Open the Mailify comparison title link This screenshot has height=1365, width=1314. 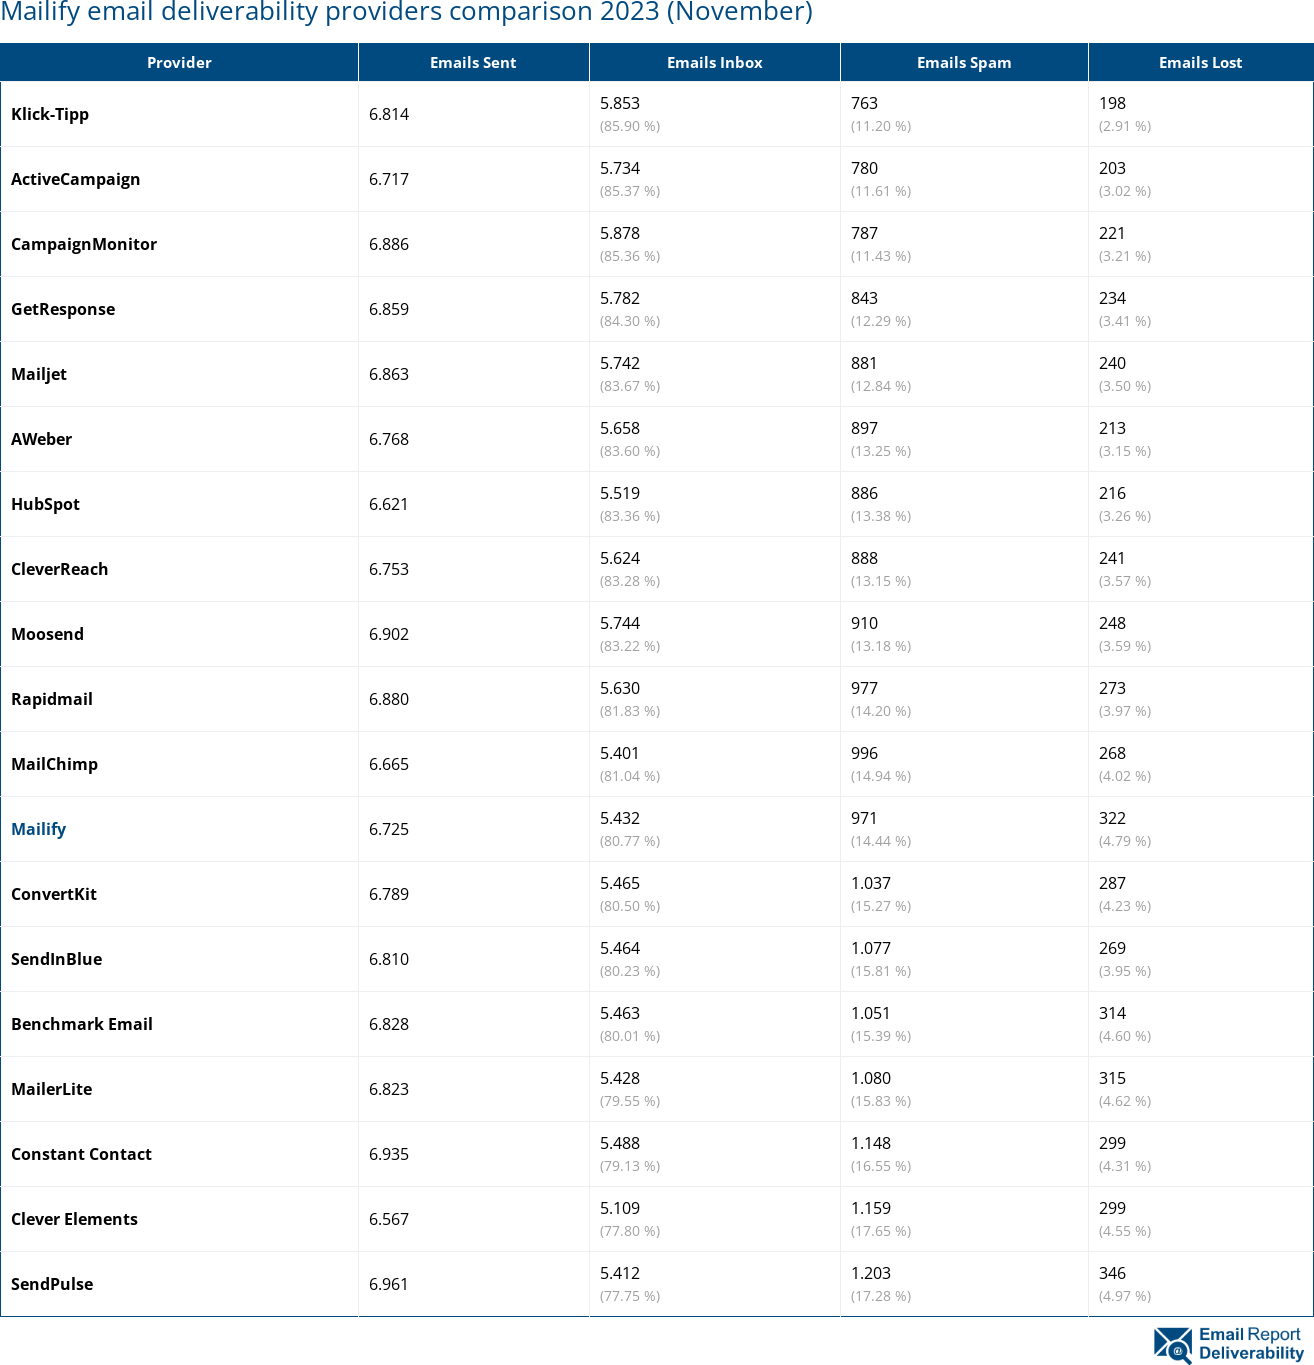408,13
